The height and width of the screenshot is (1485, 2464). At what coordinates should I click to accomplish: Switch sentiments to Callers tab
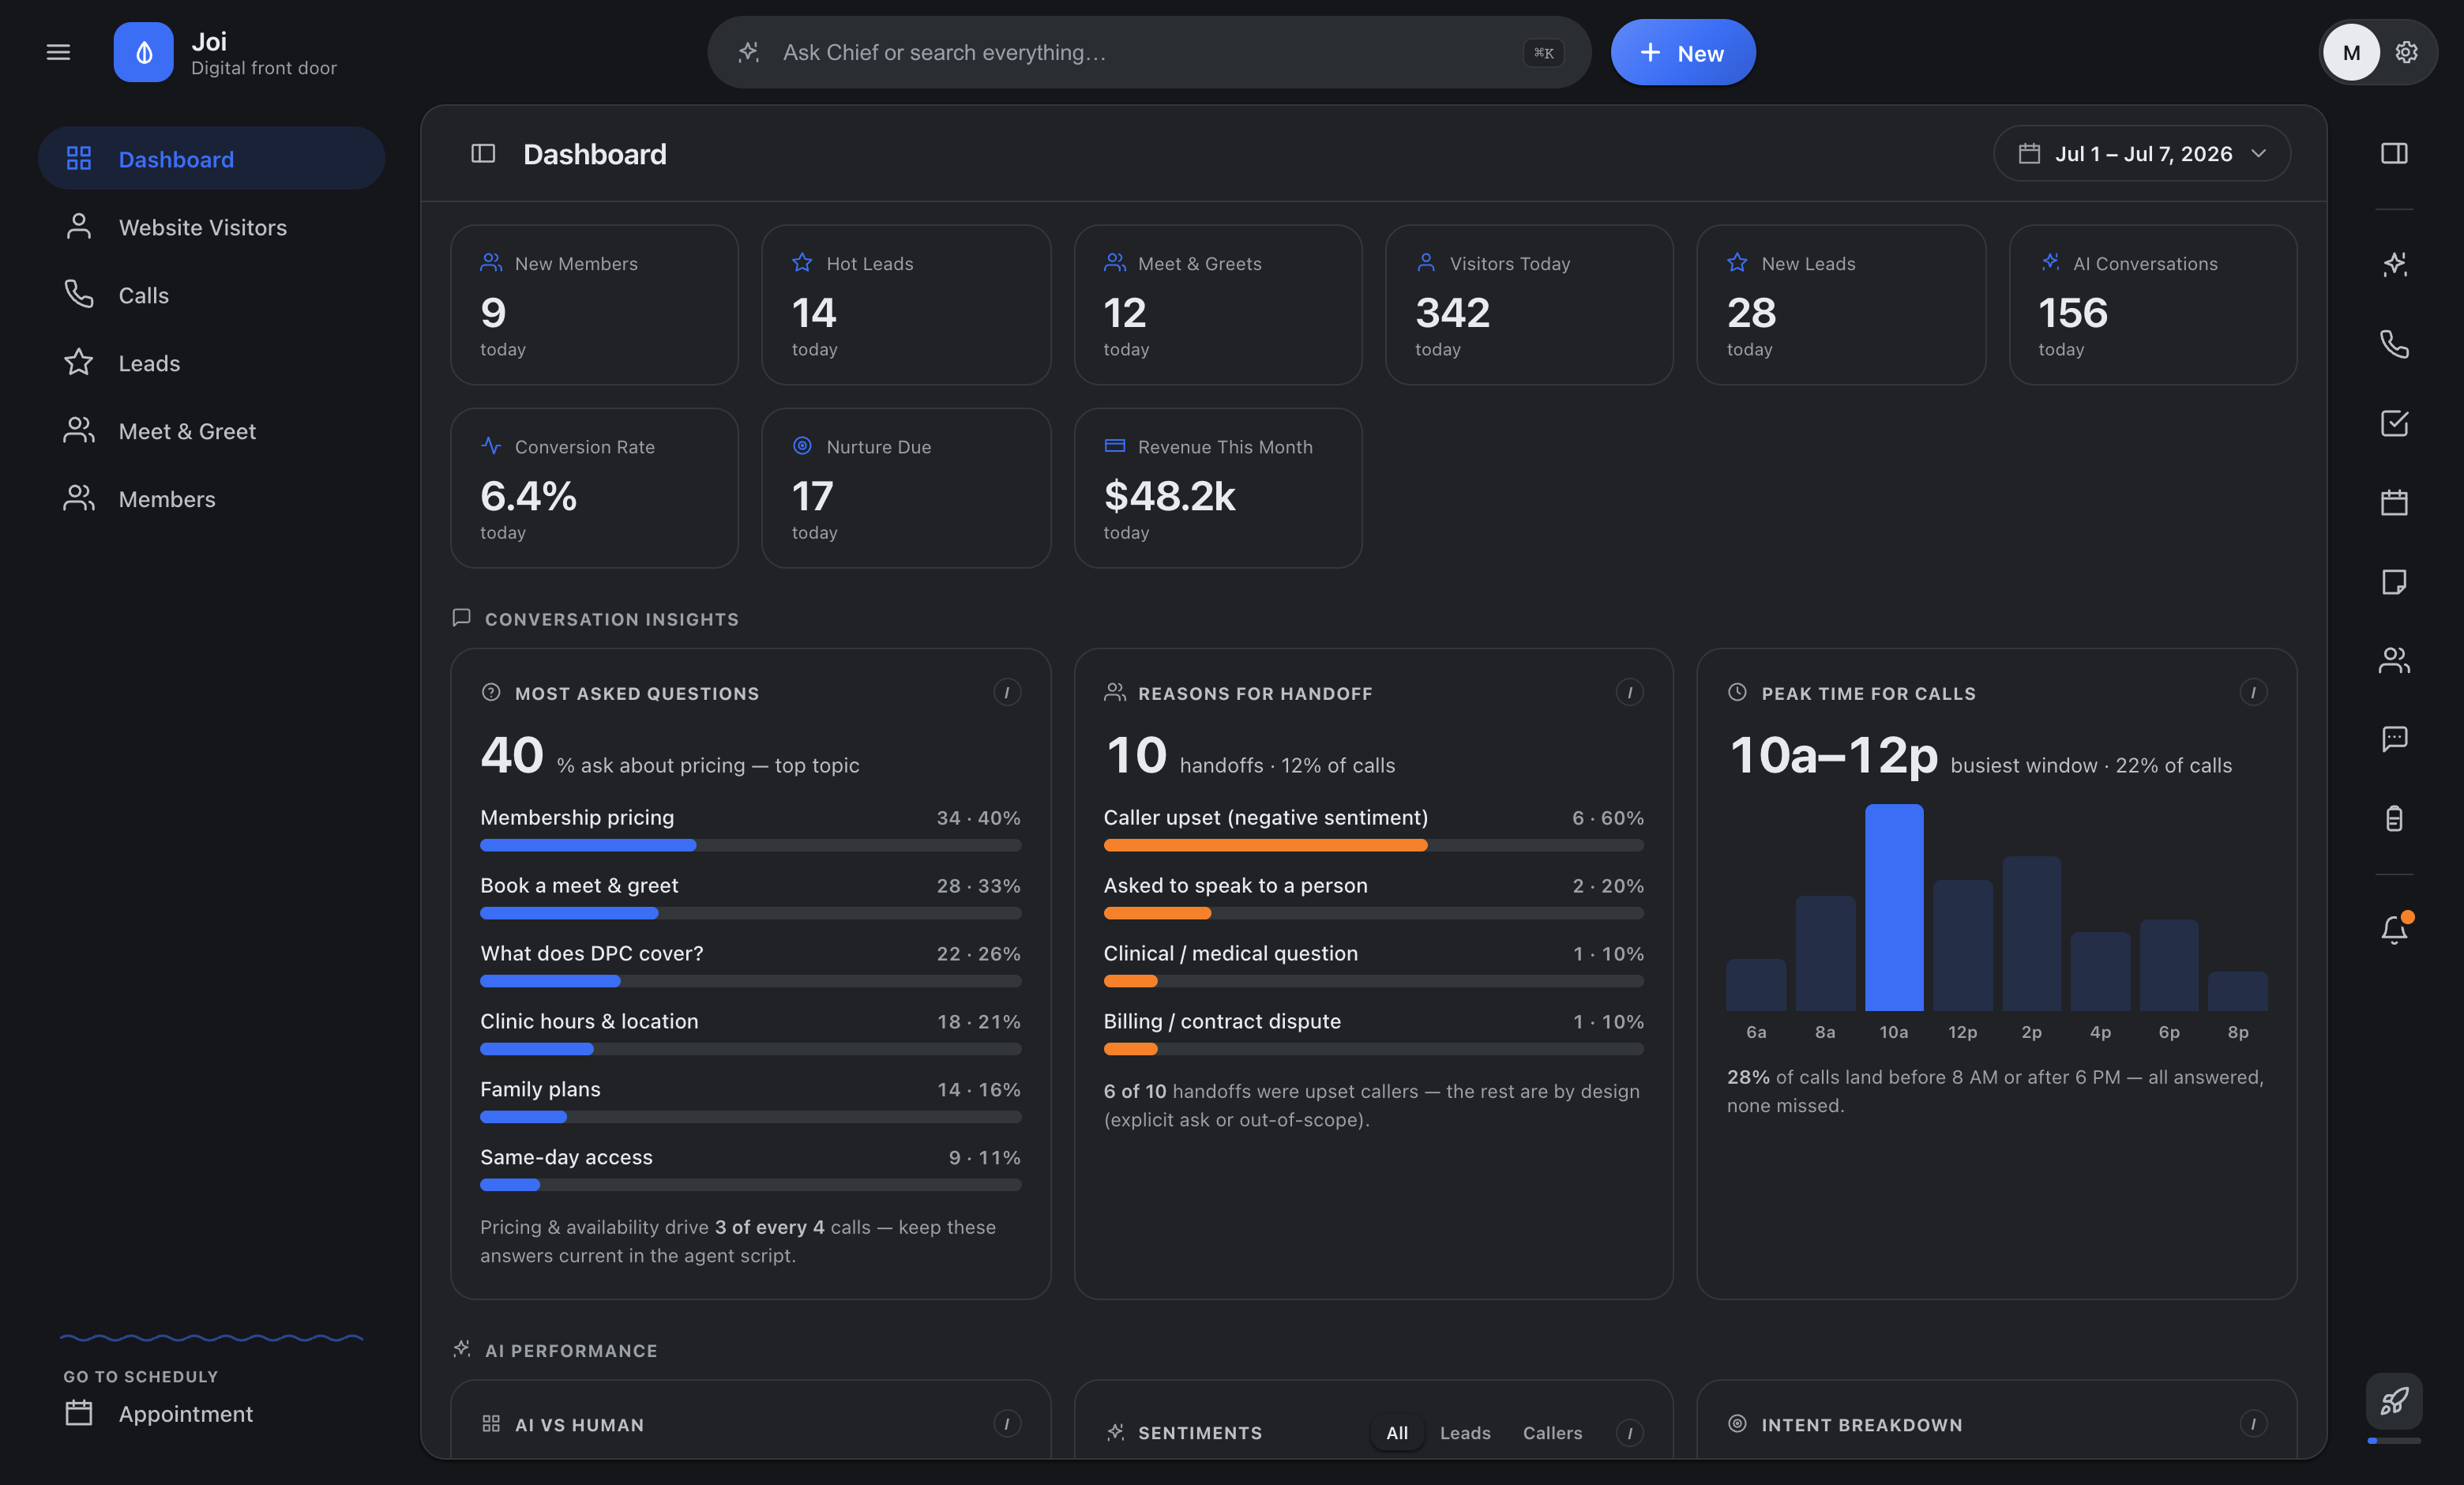(x=1552, y=1432)
